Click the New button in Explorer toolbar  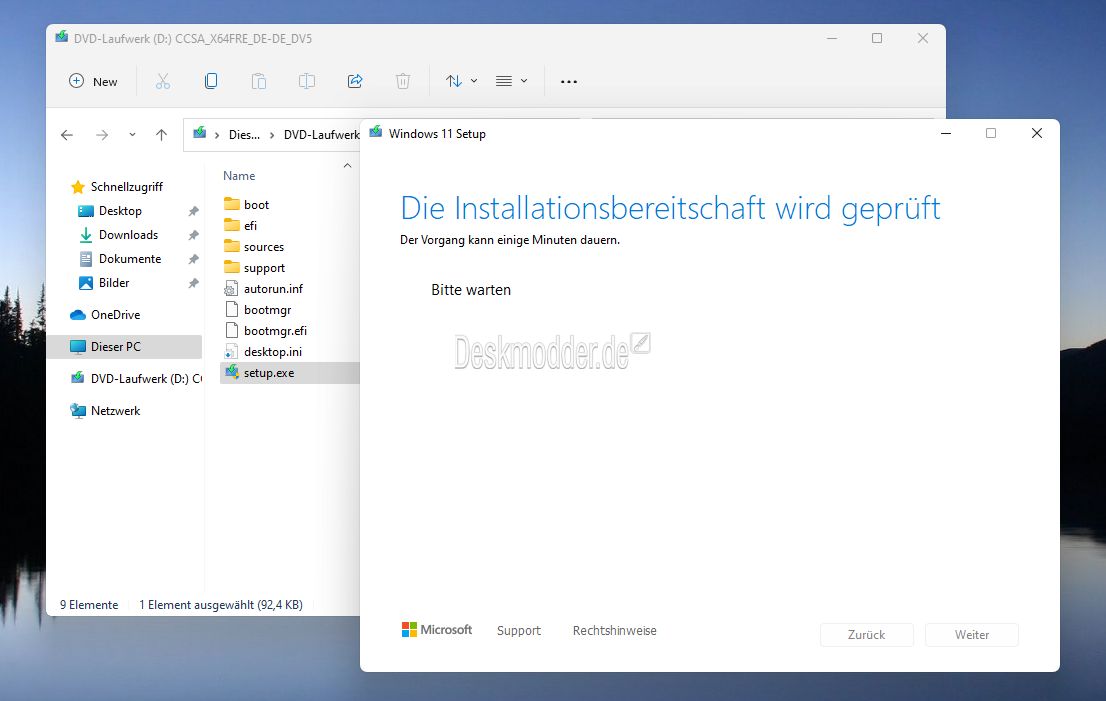pyautogui.click(x=93, y=81)
